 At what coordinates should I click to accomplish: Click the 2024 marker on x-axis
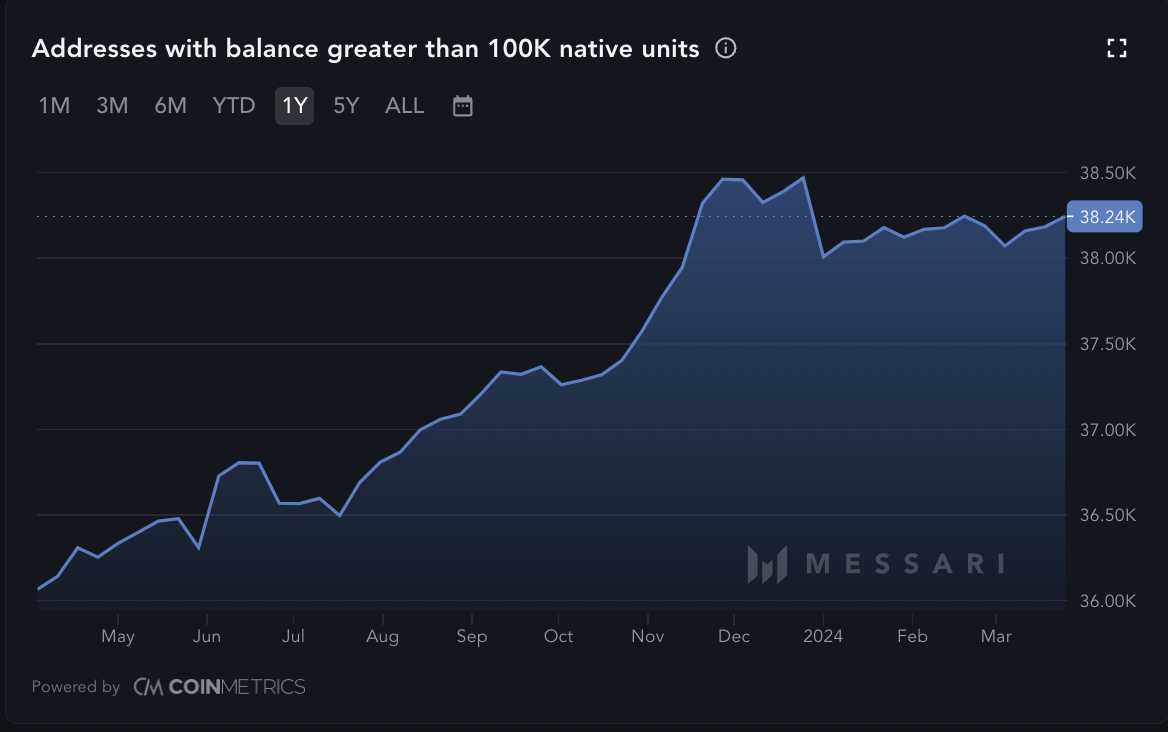(822, 636)
